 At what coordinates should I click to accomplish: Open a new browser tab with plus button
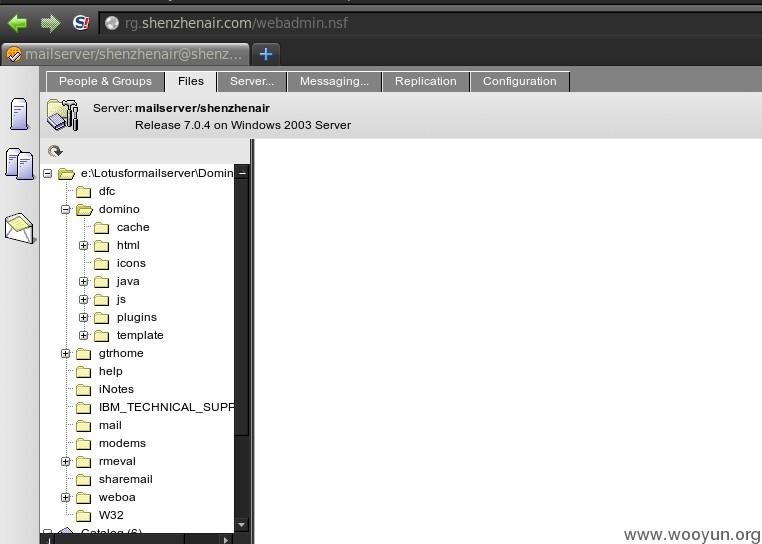266,54
